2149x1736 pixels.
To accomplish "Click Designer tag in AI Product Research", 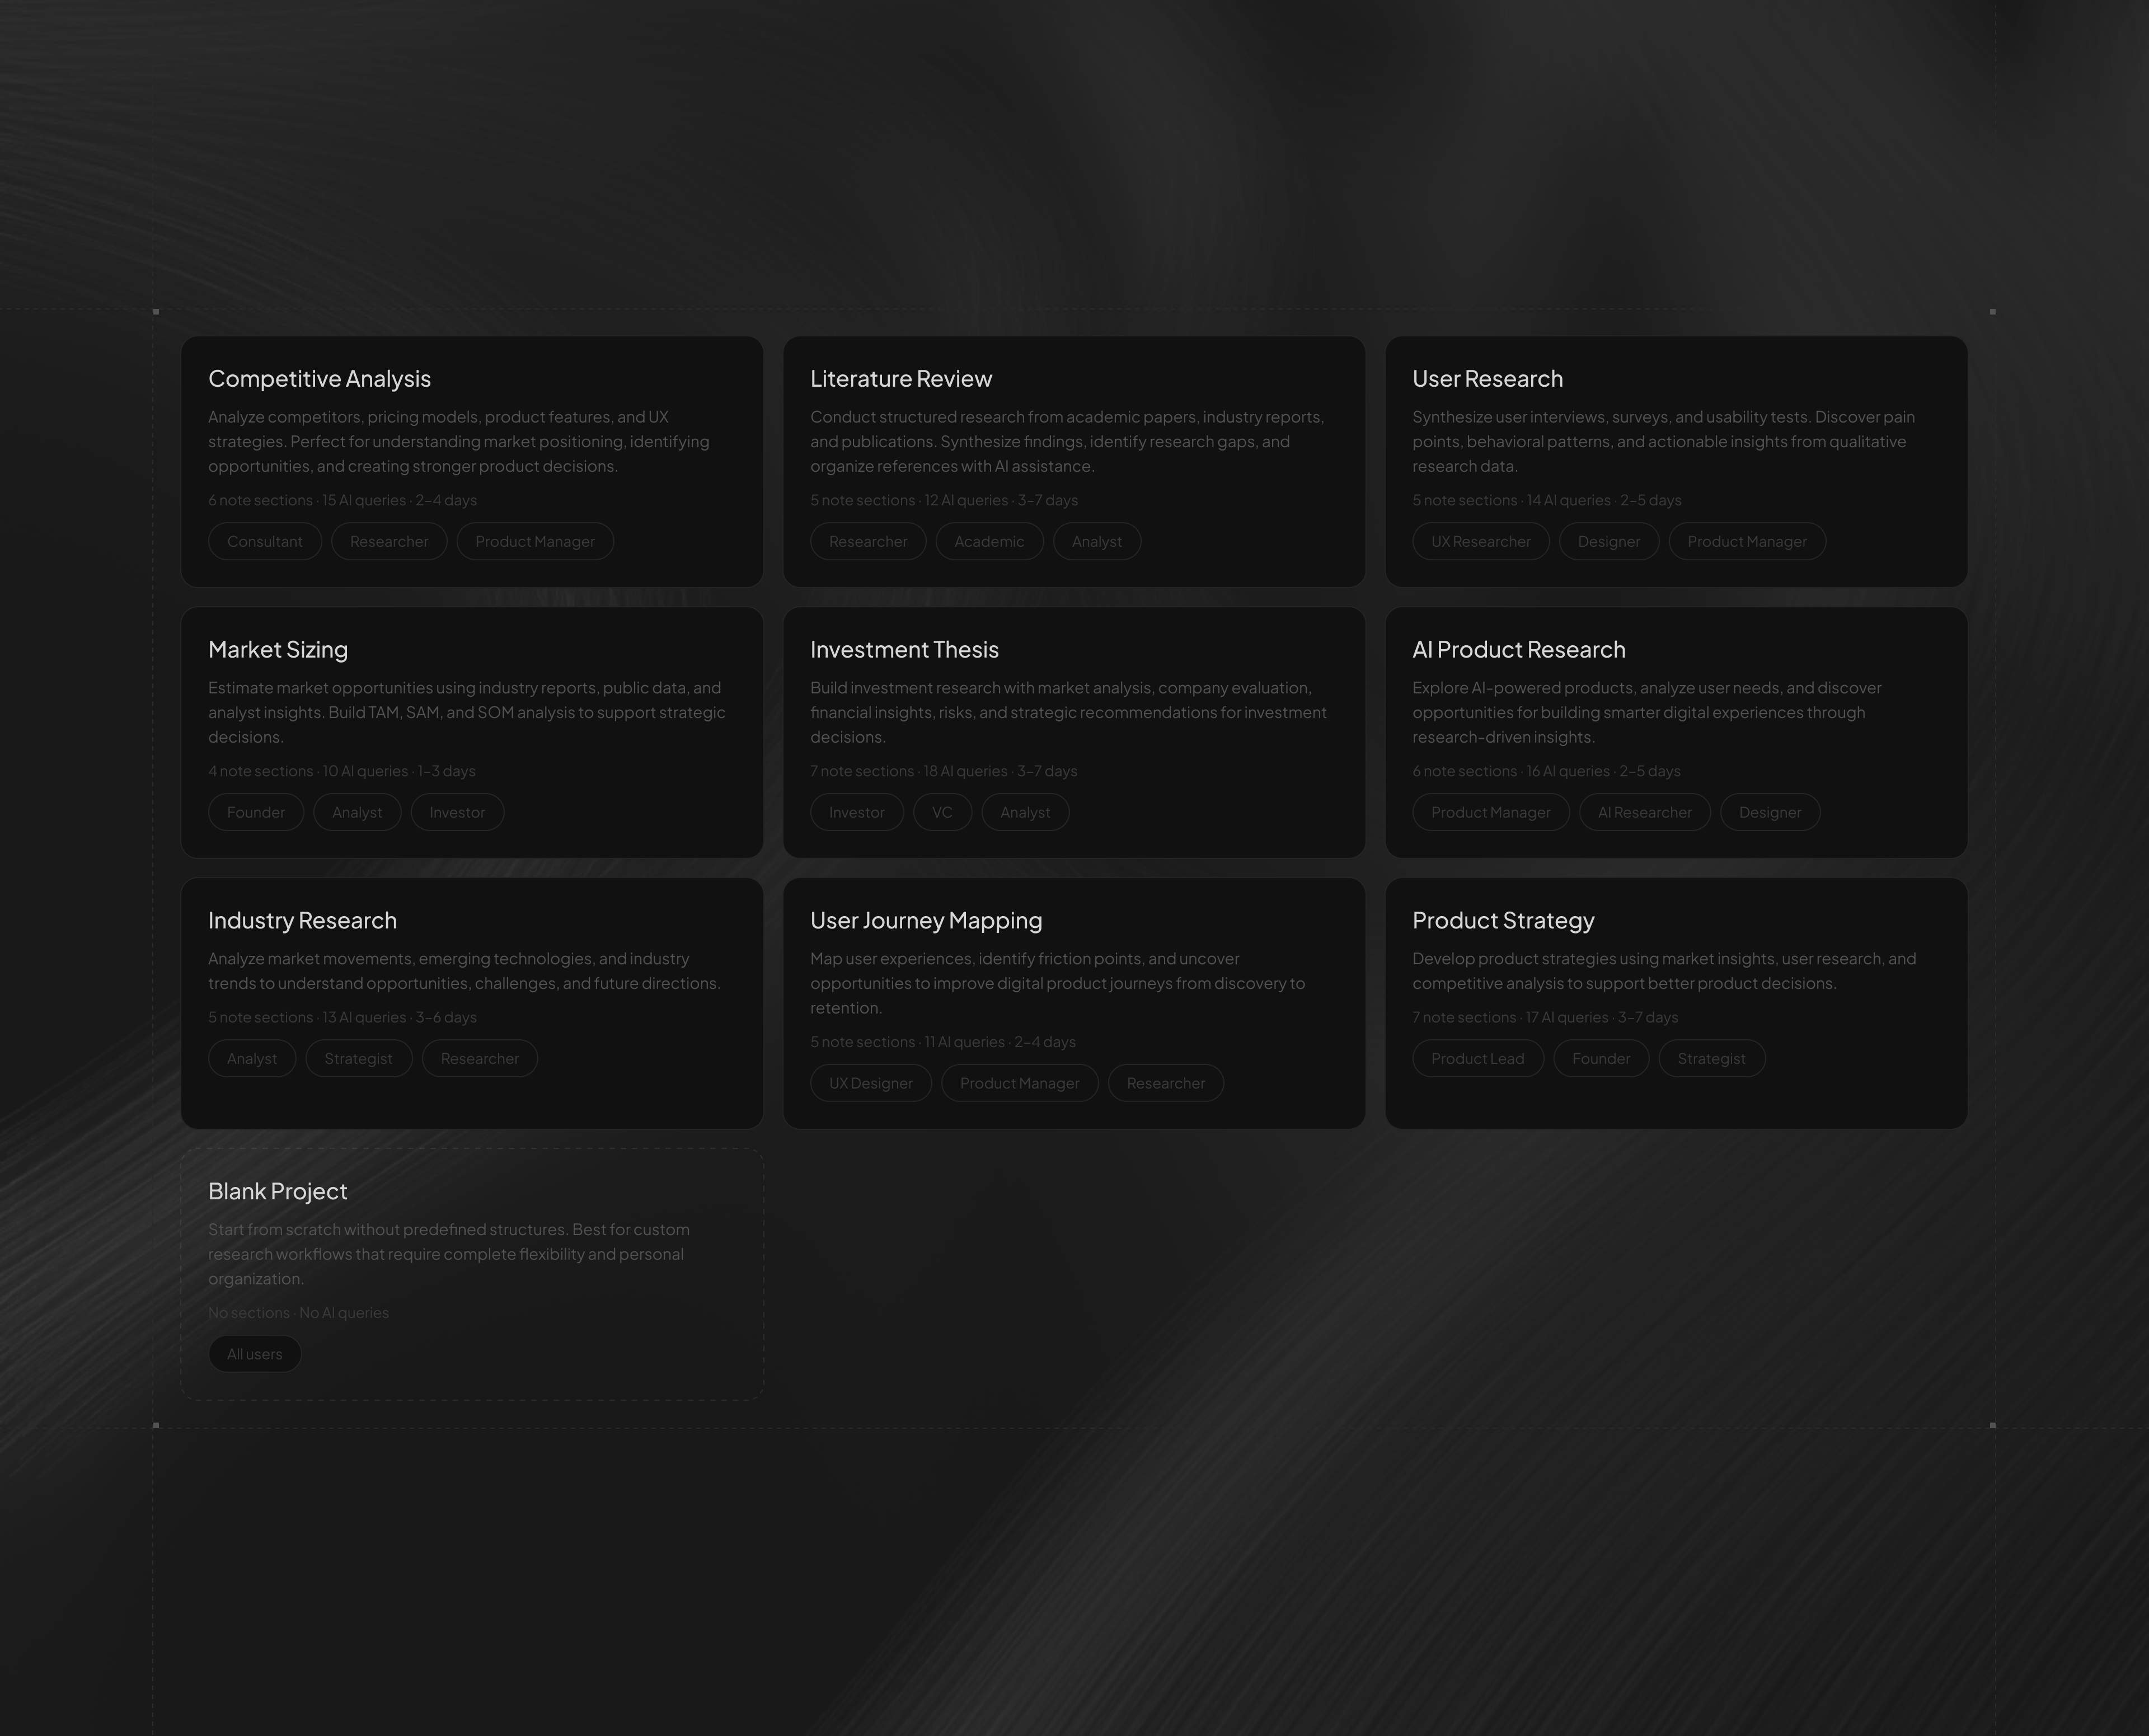I will point(1770,812).
